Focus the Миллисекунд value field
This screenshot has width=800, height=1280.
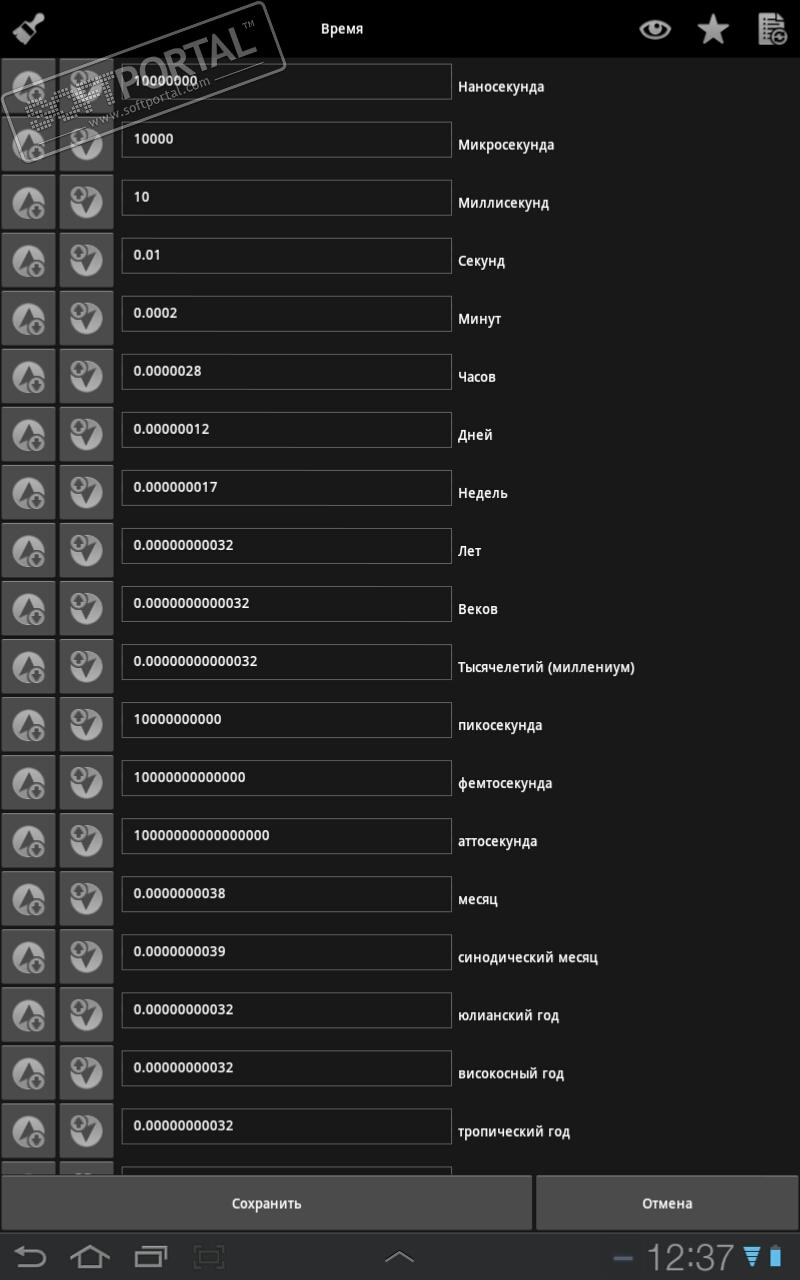tap(286, 197)
